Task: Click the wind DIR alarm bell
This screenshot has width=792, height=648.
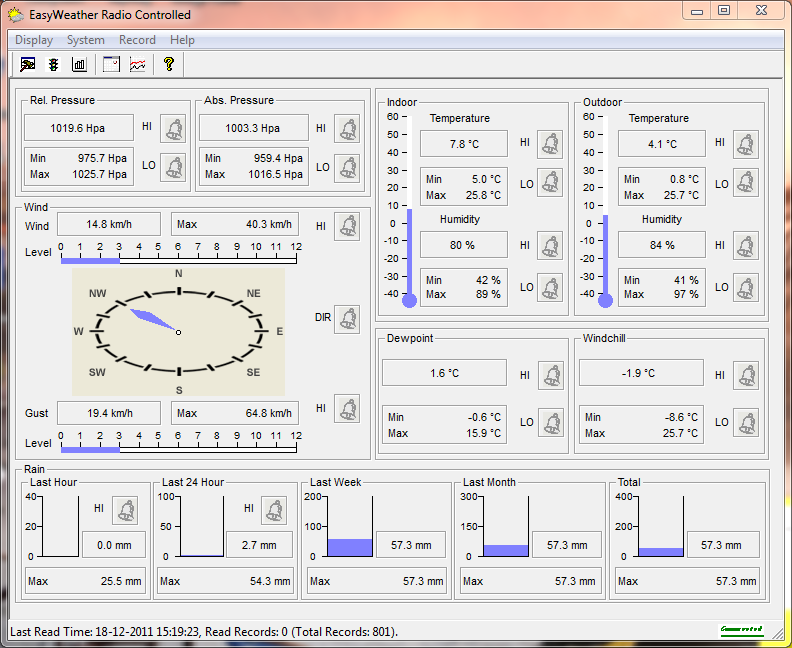Action: (348, 319)
